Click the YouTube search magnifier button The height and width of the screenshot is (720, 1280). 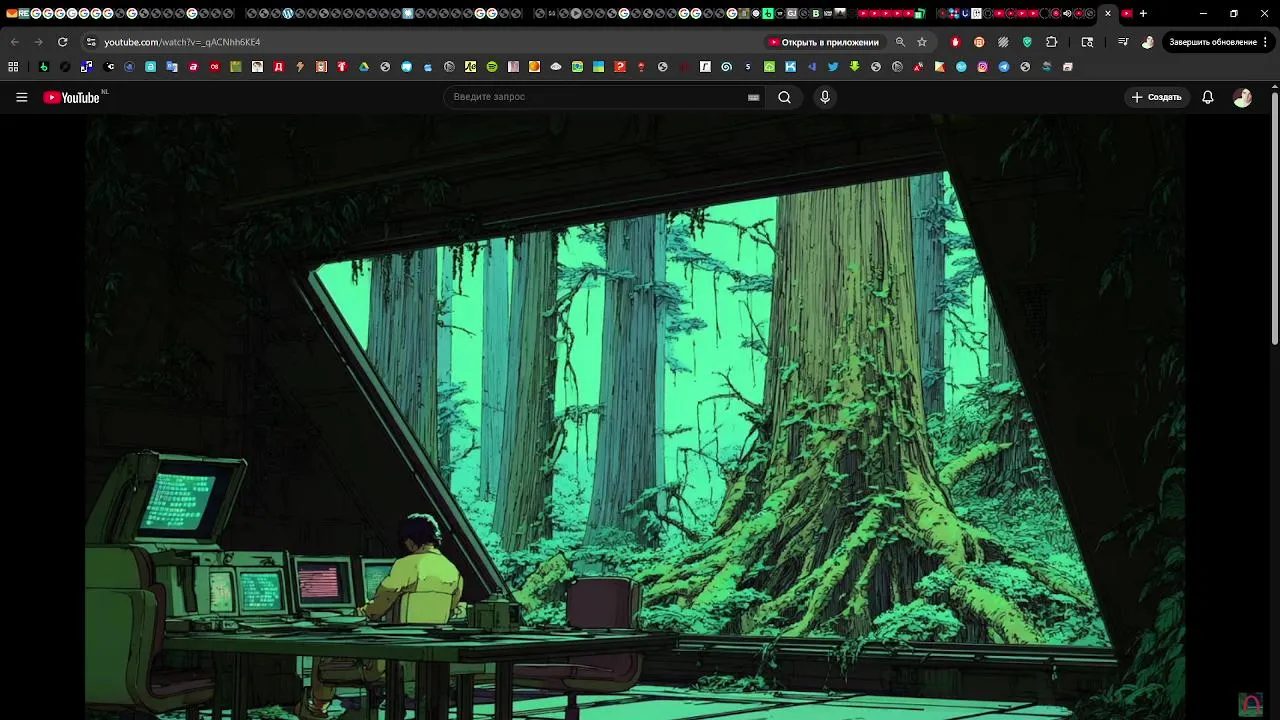784,97
